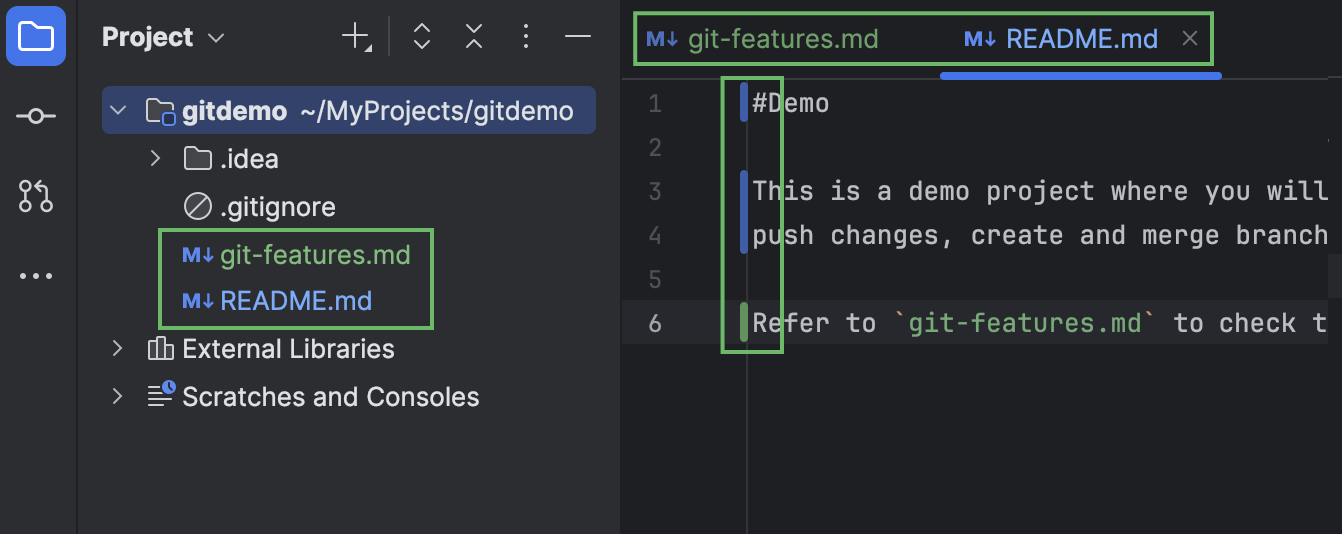Expand External Libraries node
Screen dimensions: 1342x534
click(x=118, y=349)
